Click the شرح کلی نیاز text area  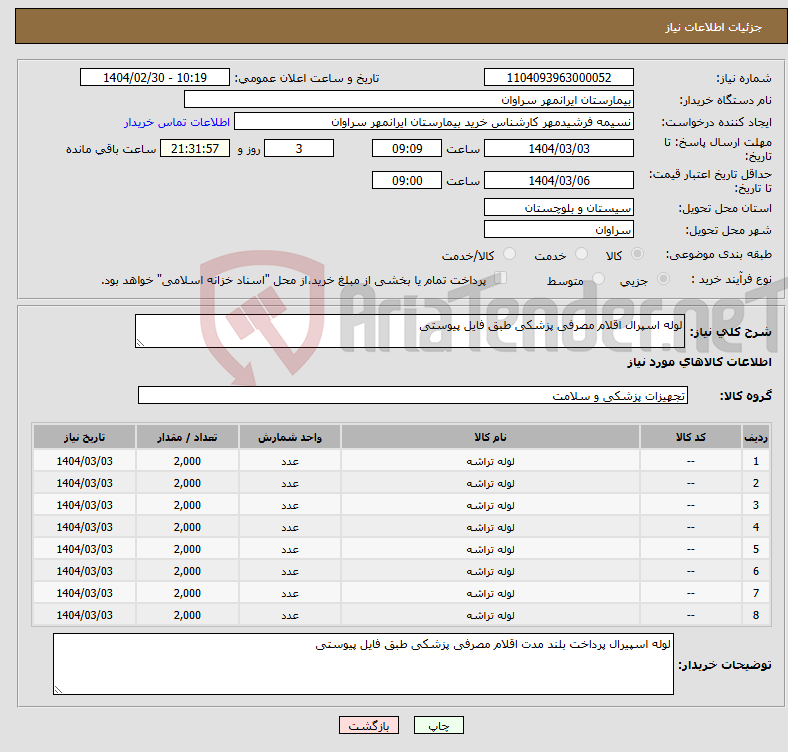pos(410,331)
